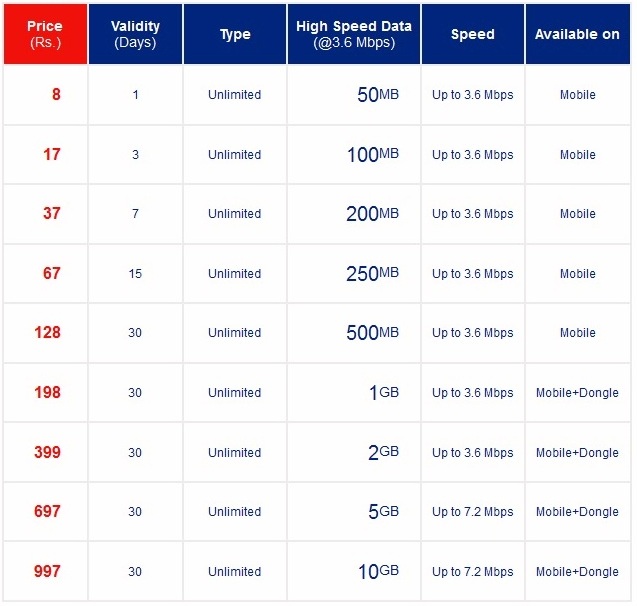Viewport: 637px width, 606px height.
Task: Select the Rs. 8 plan price
Action: tap(56, 95)
